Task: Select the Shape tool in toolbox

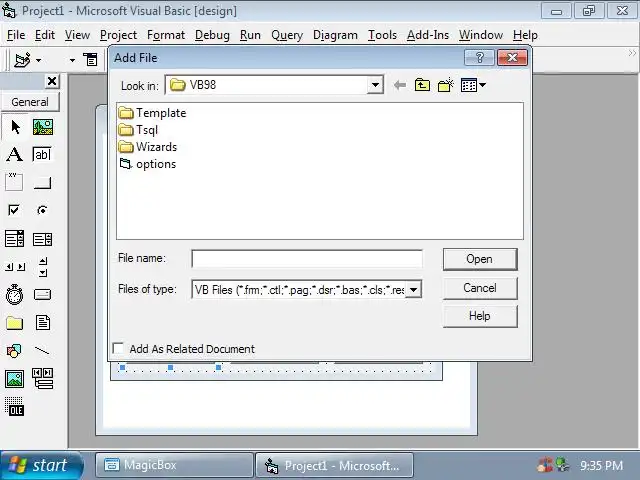Action: coord(14,350)
